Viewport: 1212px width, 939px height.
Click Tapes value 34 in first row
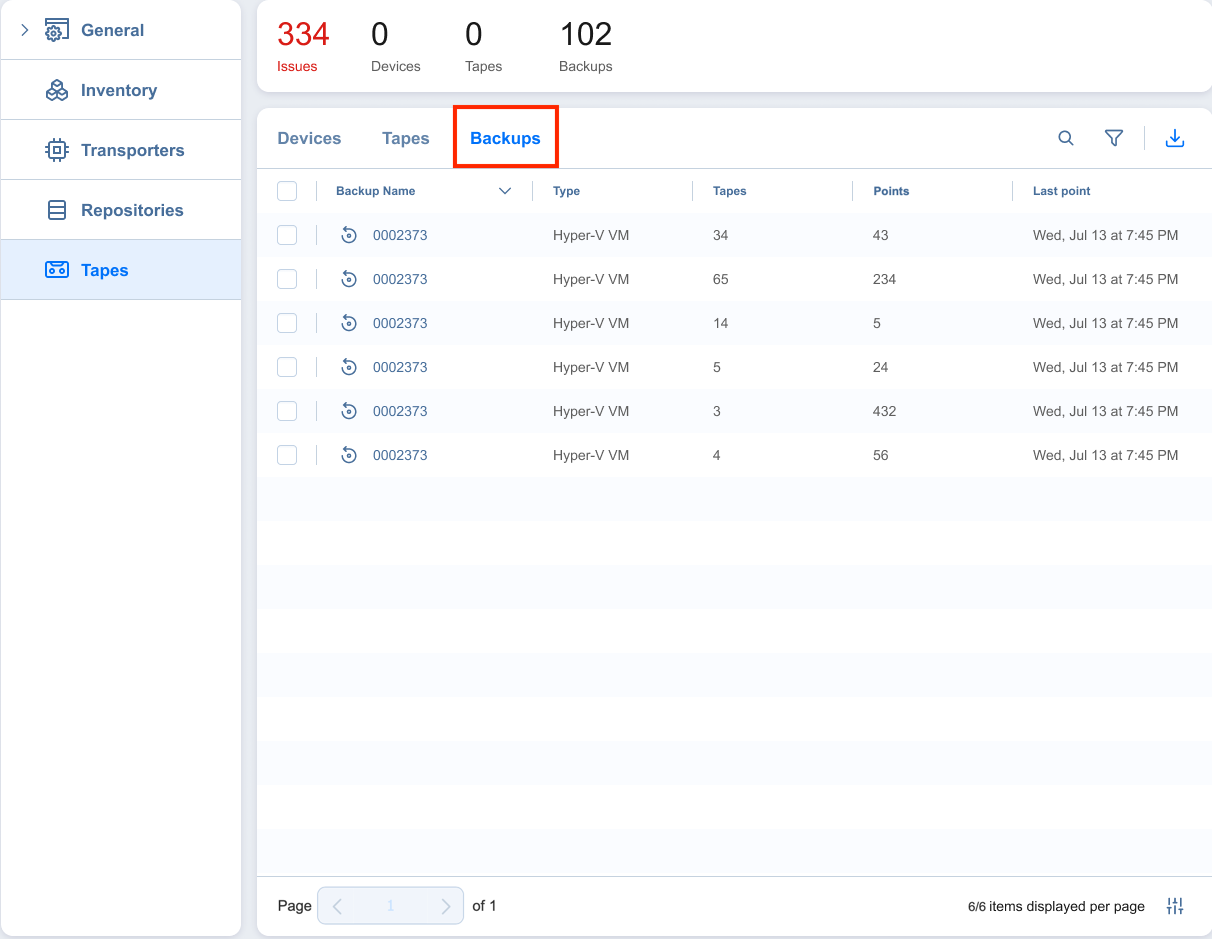coord(721,235)
